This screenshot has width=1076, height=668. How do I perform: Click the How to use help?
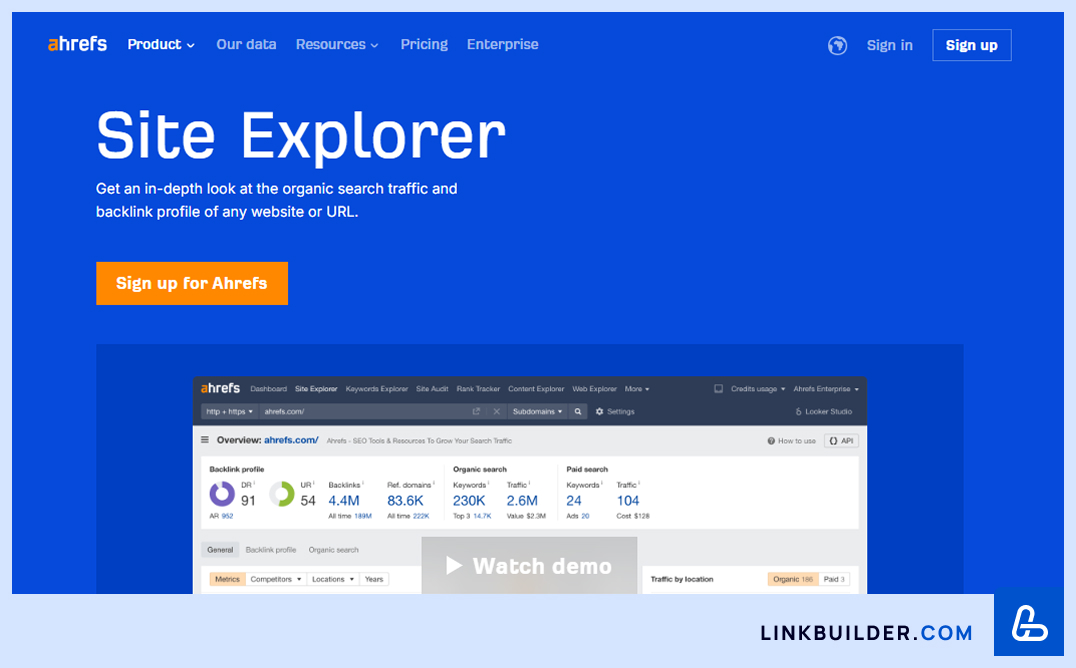coord(791,441)
